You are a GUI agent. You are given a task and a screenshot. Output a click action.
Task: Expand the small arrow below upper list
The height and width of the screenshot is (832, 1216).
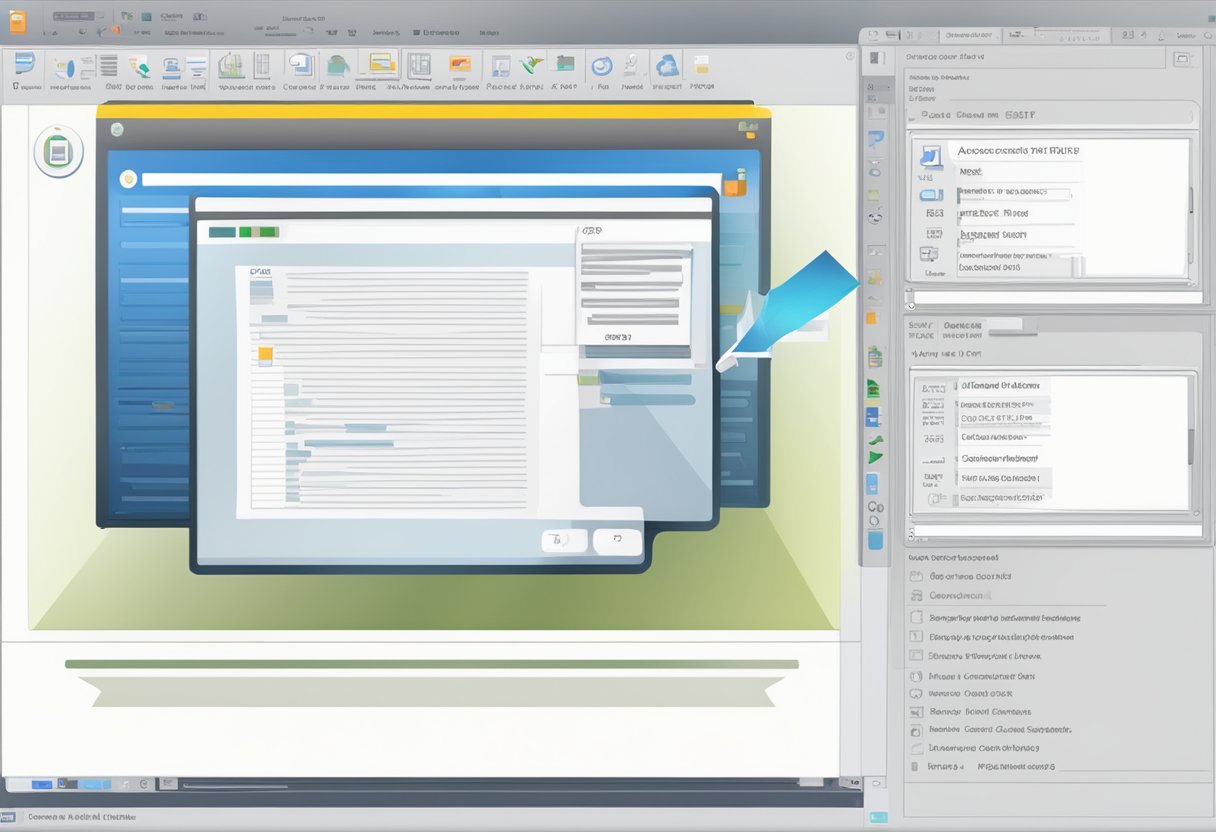911,296
